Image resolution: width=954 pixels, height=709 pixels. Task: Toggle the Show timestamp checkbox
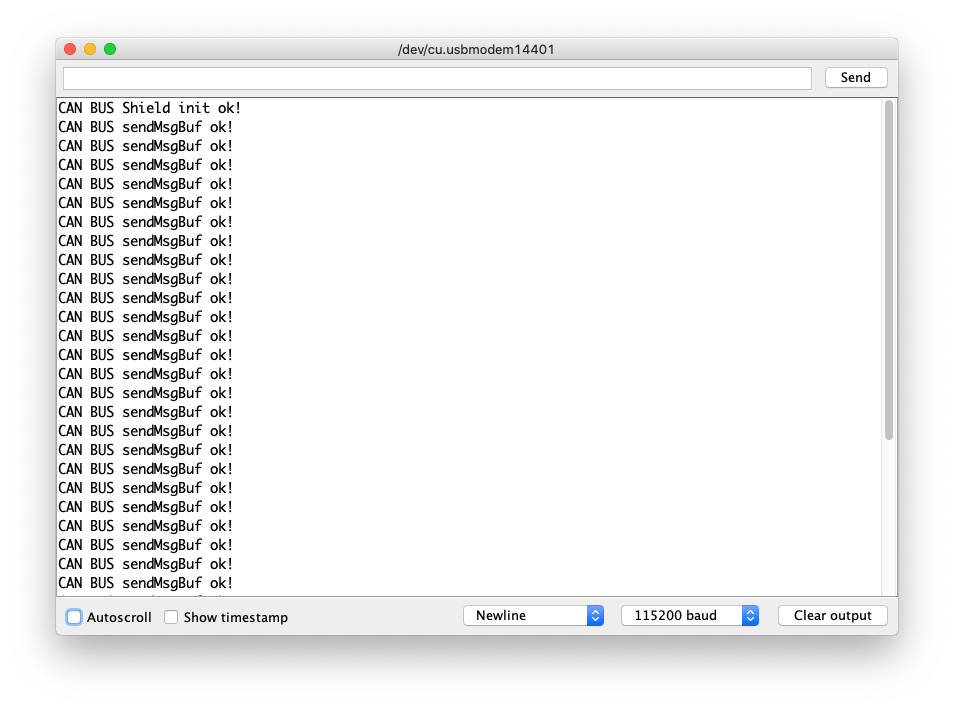pyautogui.click(x=171, y=617)
